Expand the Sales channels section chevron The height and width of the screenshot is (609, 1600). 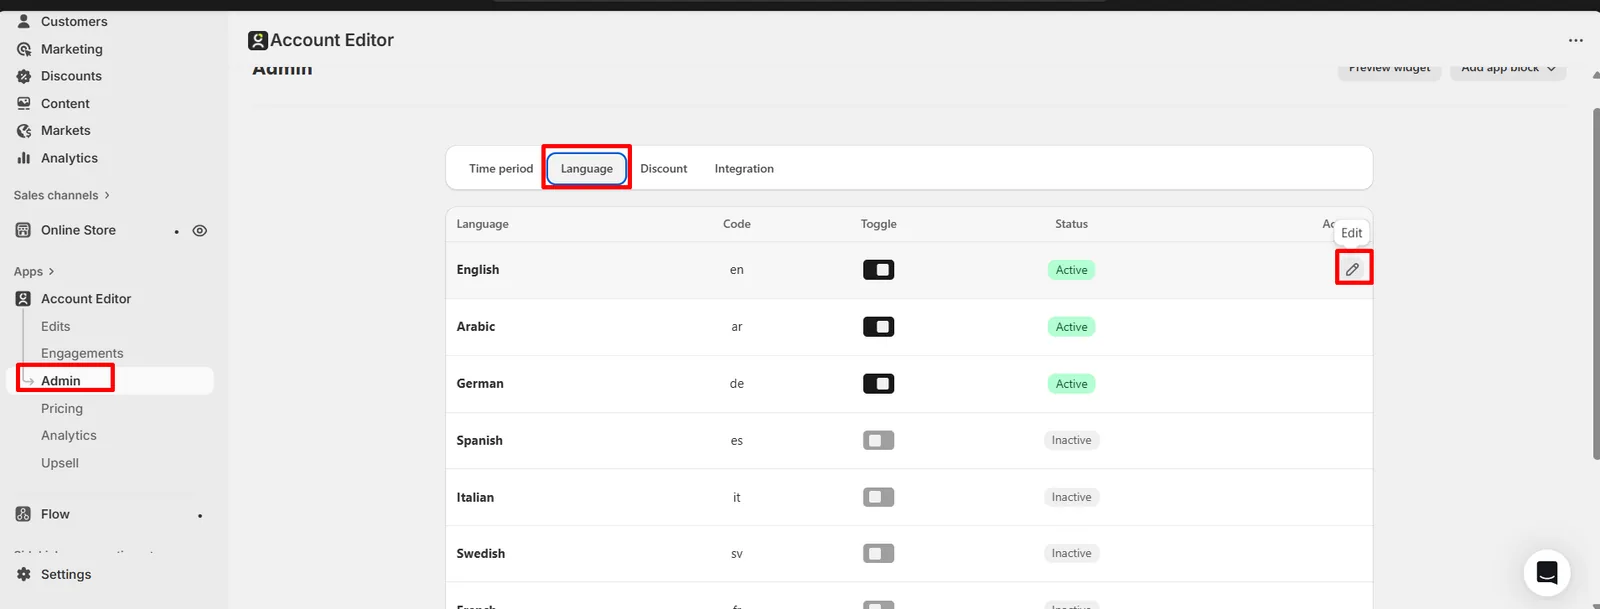[107, 195]
